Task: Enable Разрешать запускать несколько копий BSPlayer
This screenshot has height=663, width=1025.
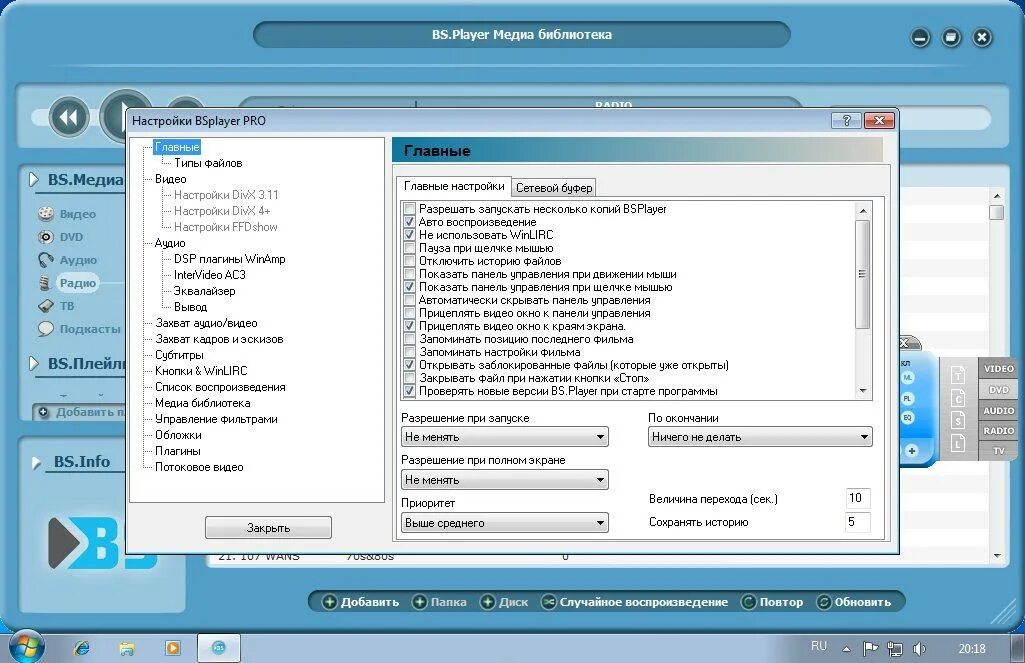Action: coord(409,209)
